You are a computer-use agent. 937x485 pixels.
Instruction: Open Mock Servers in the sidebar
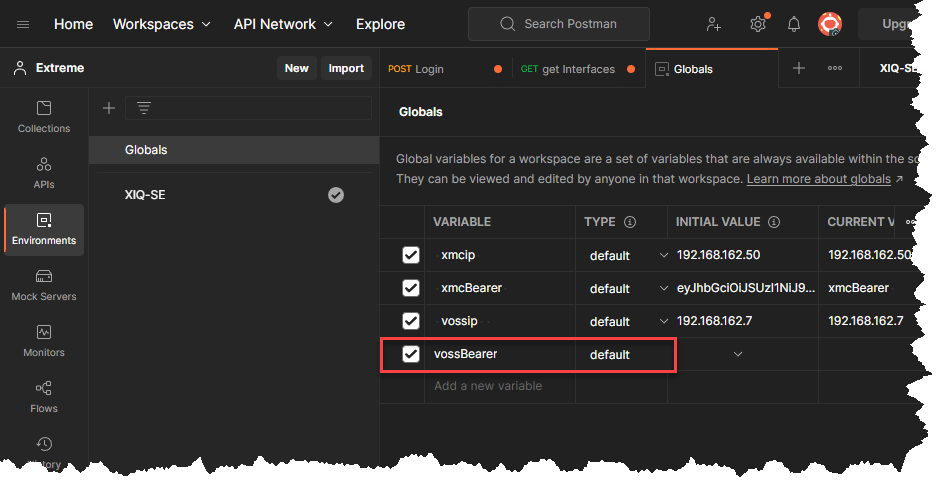coord(44,286)
